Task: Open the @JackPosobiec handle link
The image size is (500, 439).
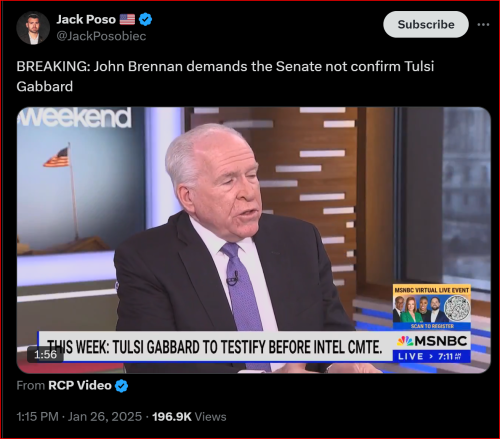Action: (101, 36)
